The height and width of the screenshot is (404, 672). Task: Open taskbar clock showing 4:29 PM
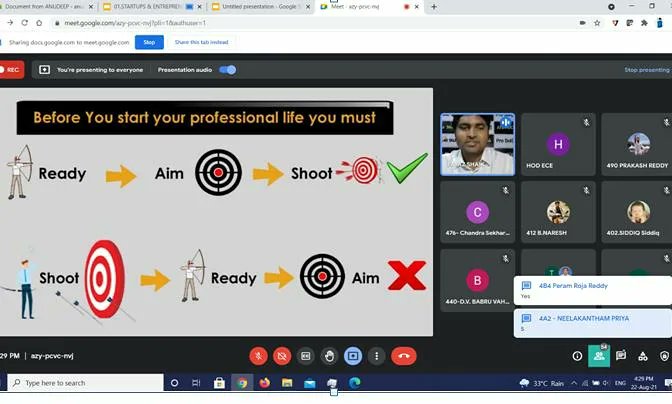[643, 383]
